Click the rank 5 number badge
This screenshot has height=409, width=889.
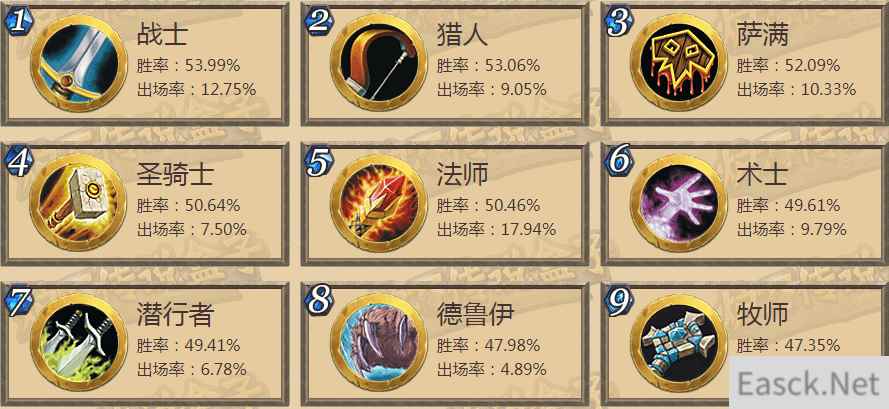(x=319, y=162)
